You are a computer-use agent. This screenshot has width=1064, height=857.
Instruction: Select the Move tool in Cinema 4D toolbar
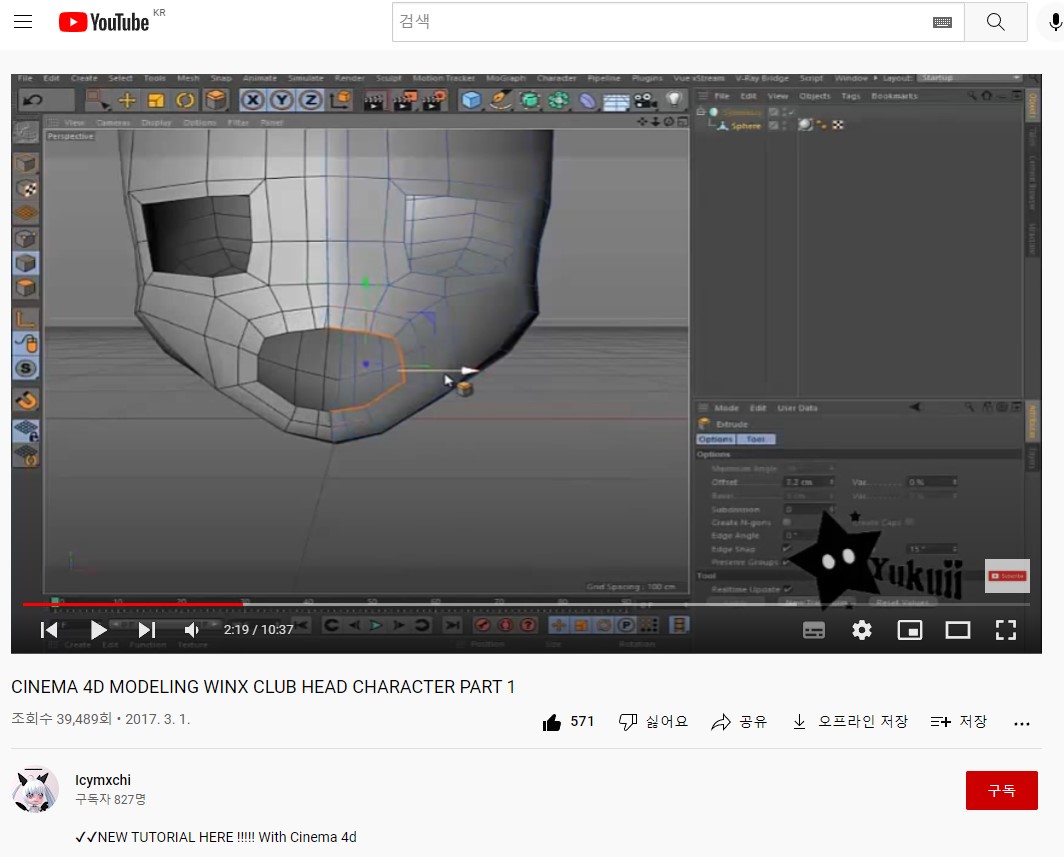[x=127, y=100]
